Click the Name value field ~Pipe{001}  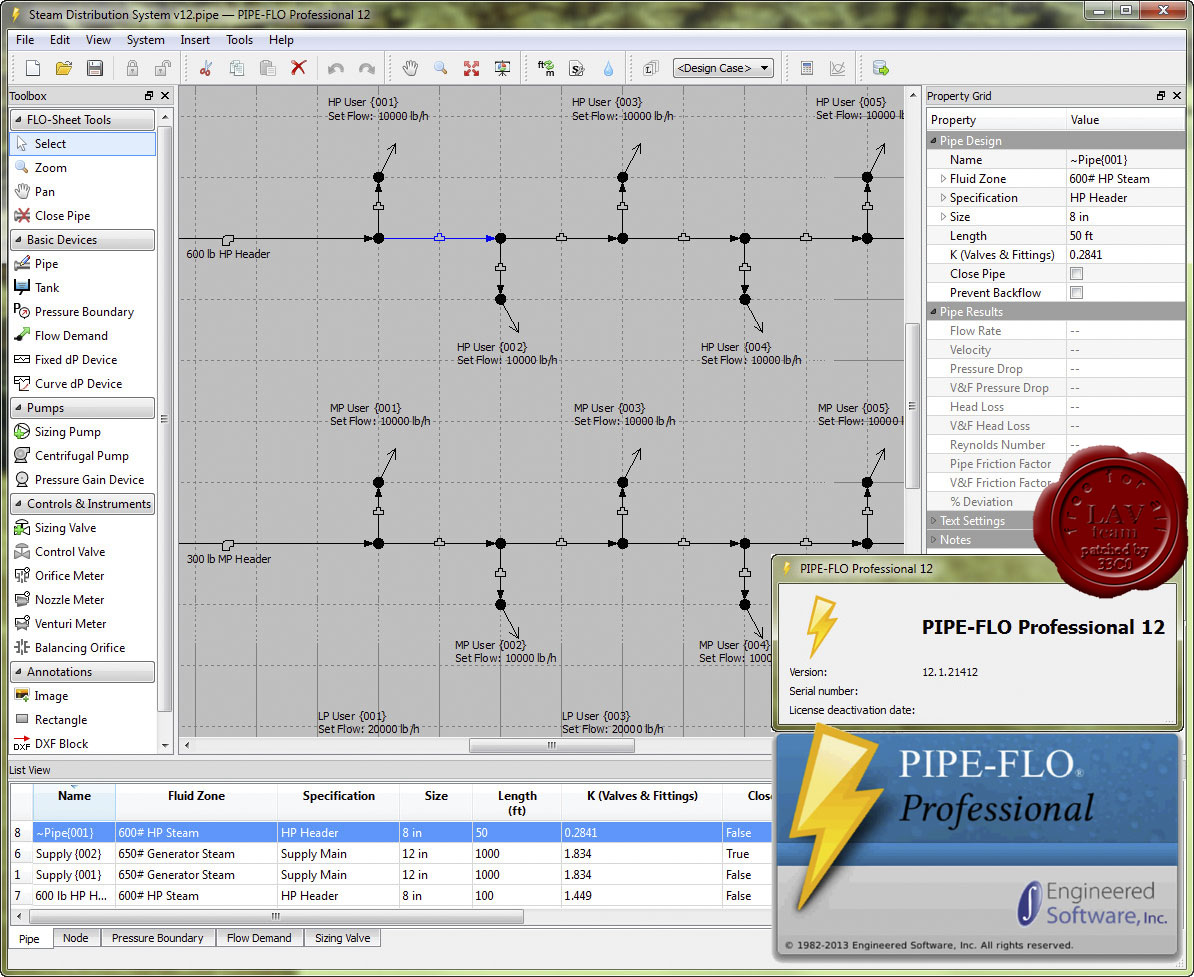click(x=1125, y=159)
